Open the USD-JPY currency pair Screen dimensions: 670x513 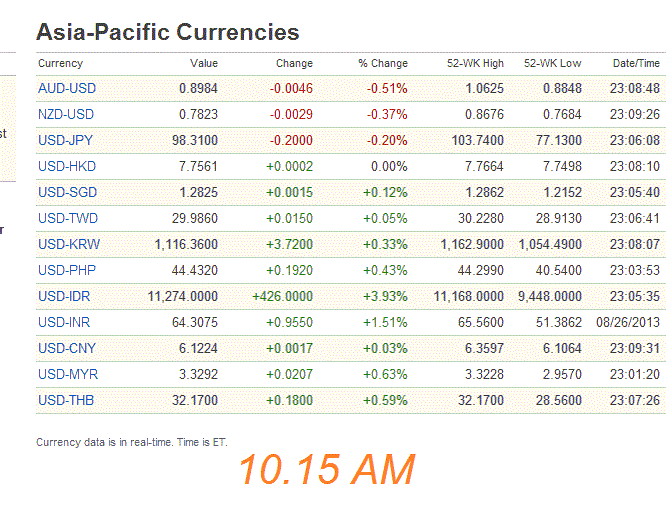click(66, 140)
